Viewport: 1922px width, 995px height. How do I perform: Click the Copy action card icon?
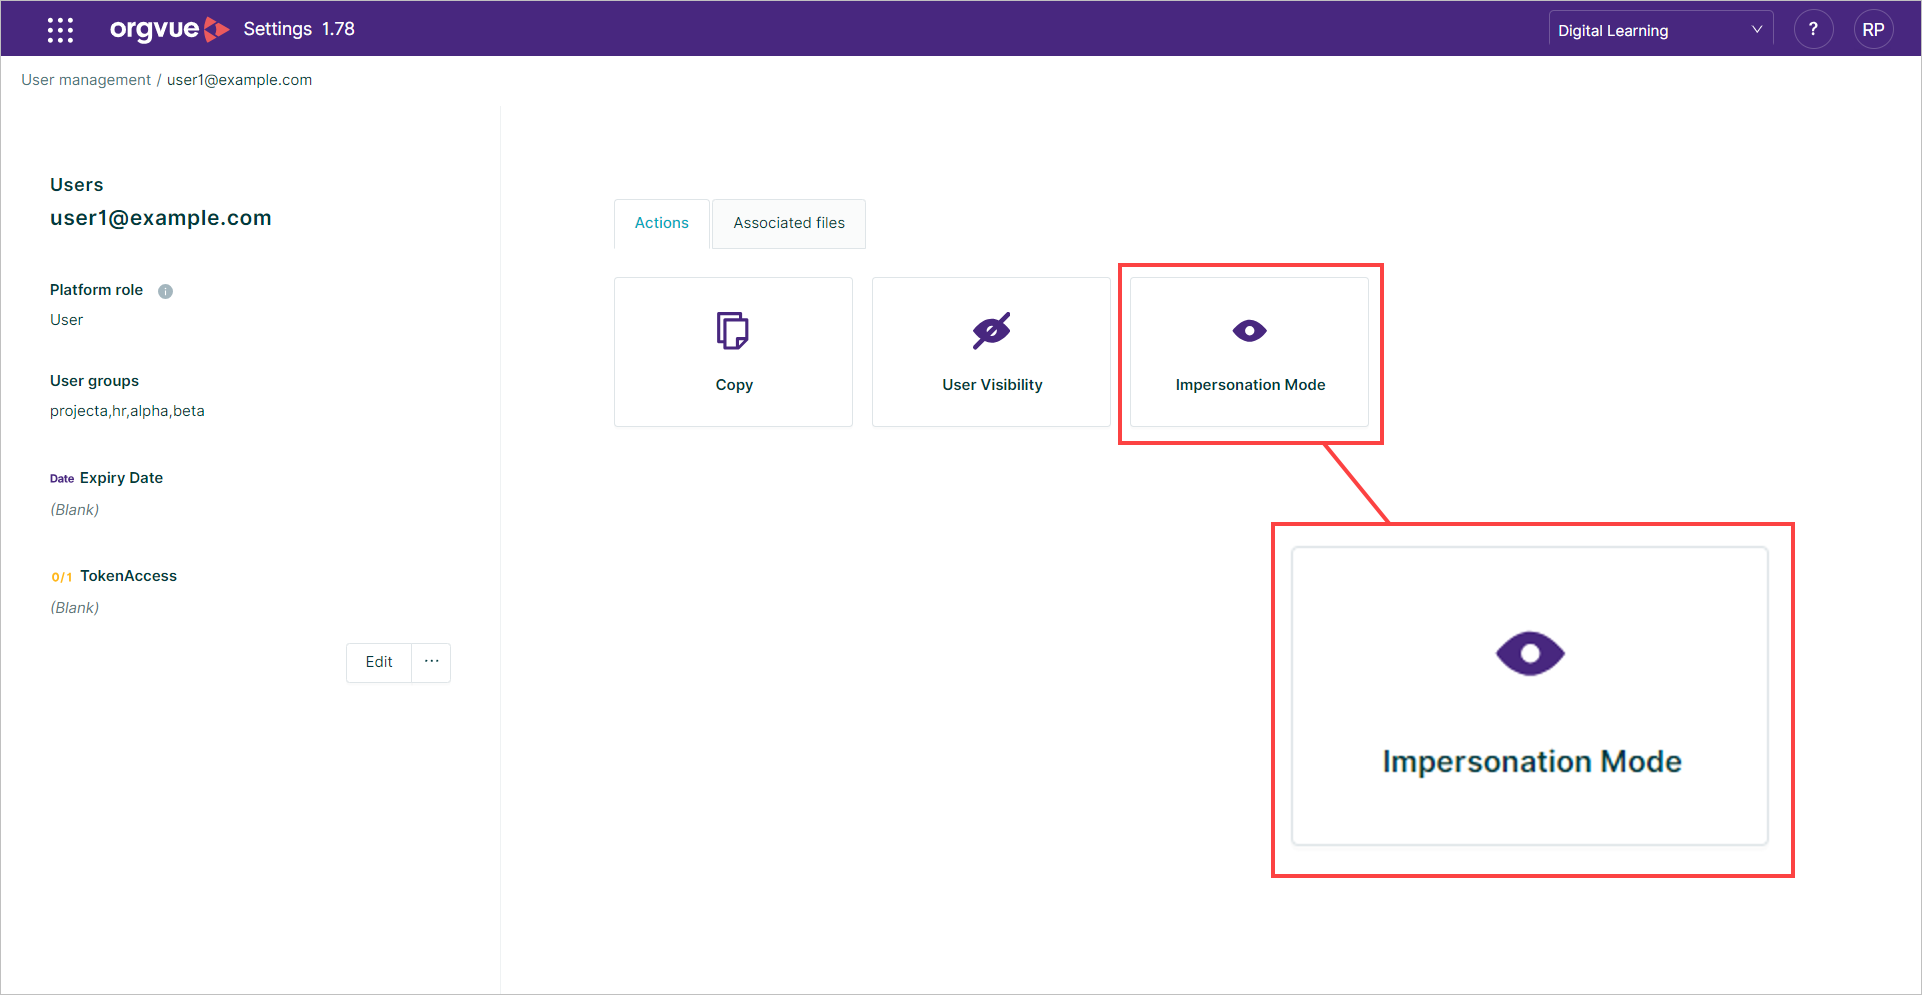tap(733, 331)
